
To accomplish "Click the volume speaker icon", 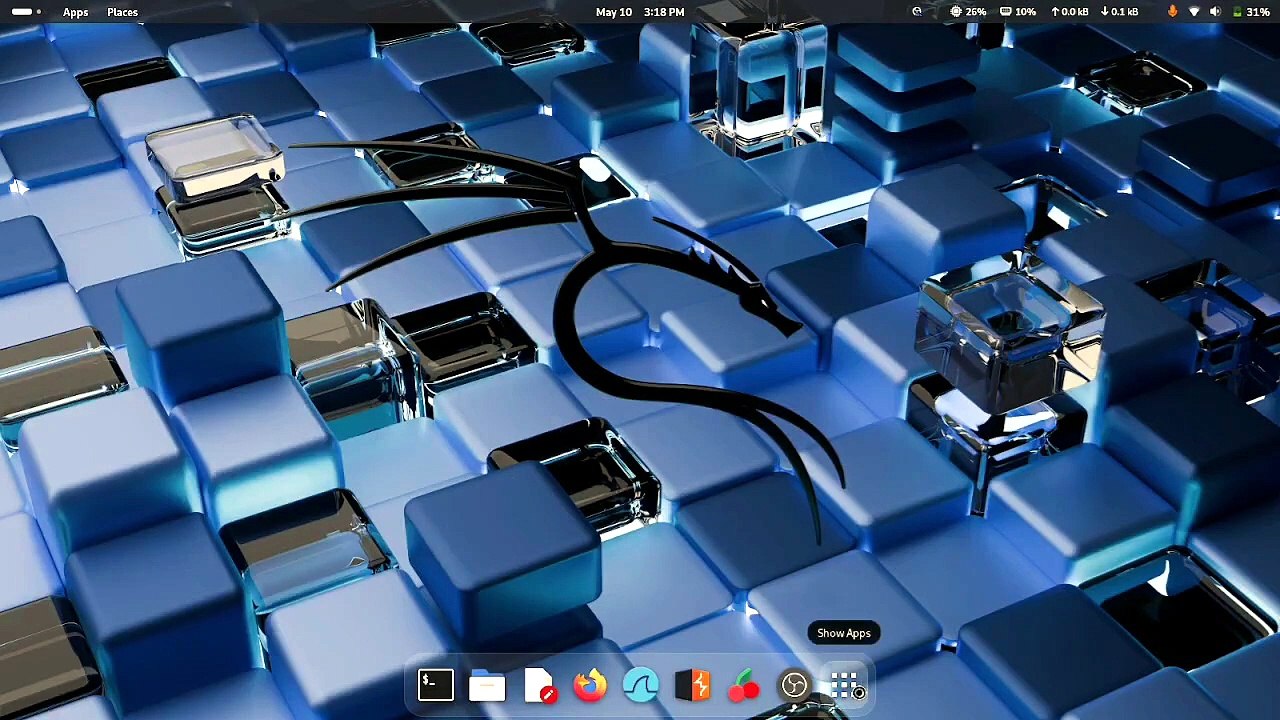I will 1215,12.
